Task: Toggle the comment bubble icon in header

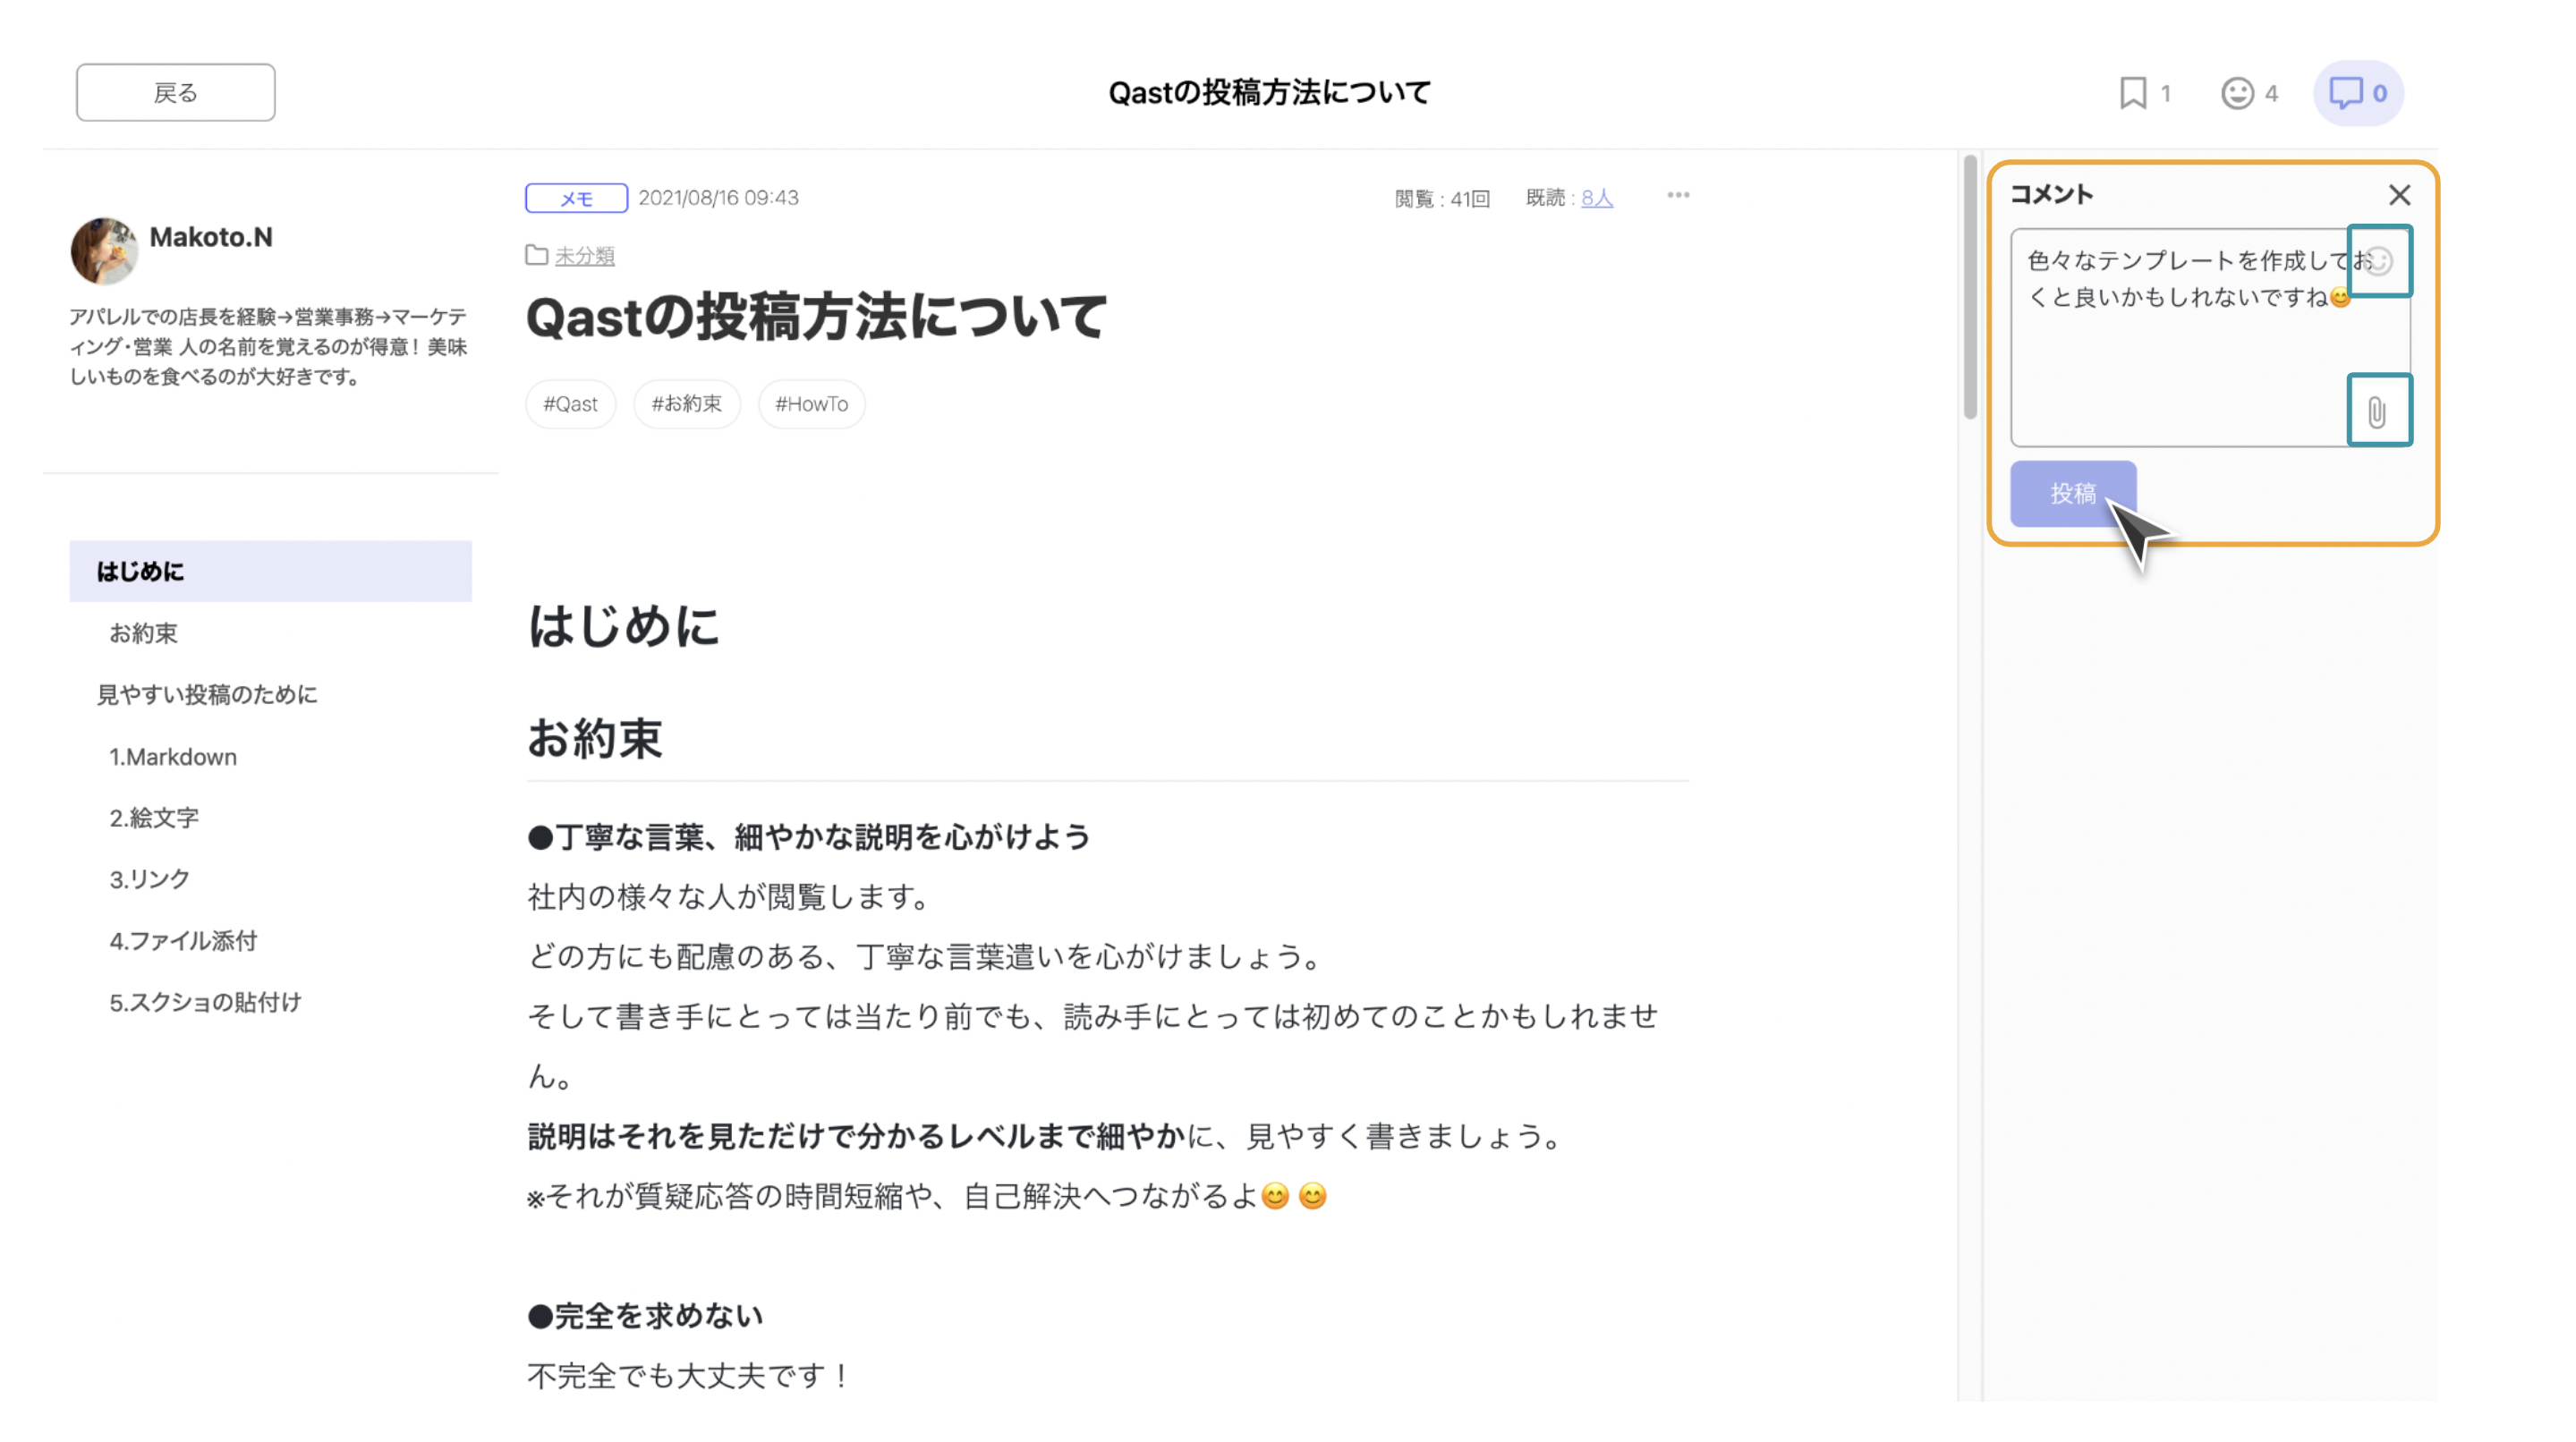Action: pyautogui.click(x=2358, y=93)
